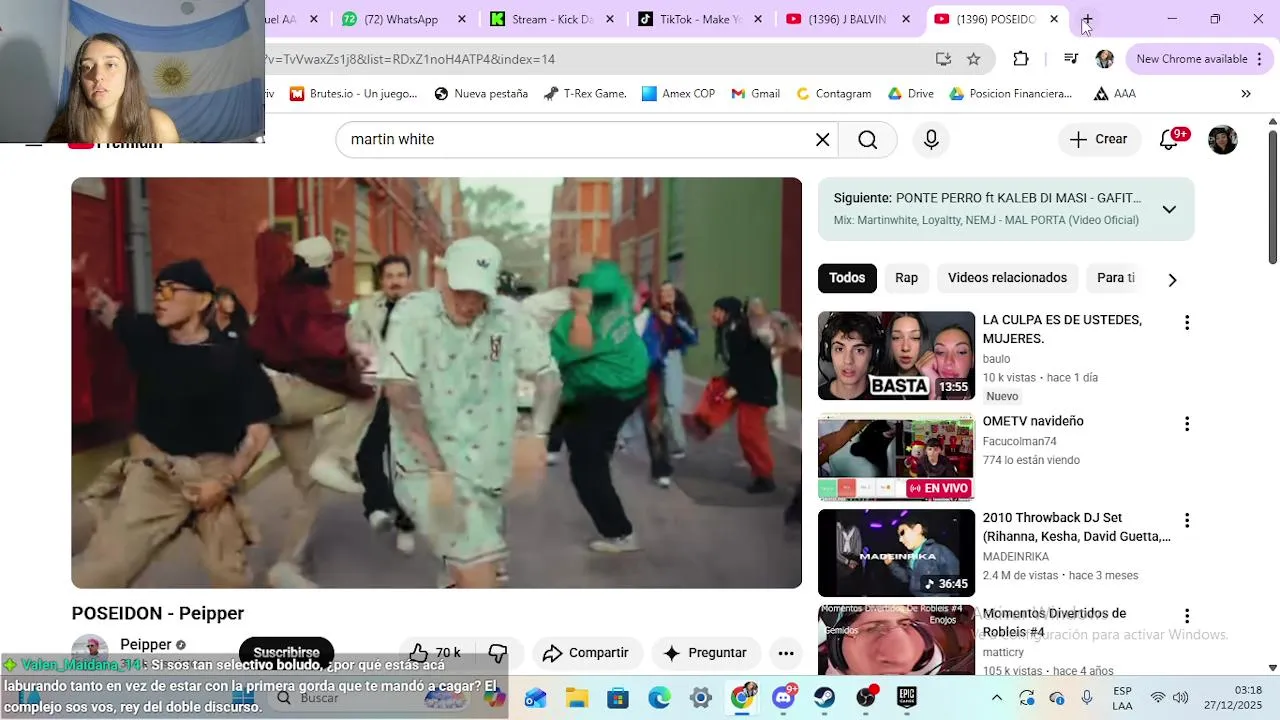Viewport: 1280px width, 720px height.
Task: Open the YouTube account avatar menu
Action: (x=1223, y=140)
